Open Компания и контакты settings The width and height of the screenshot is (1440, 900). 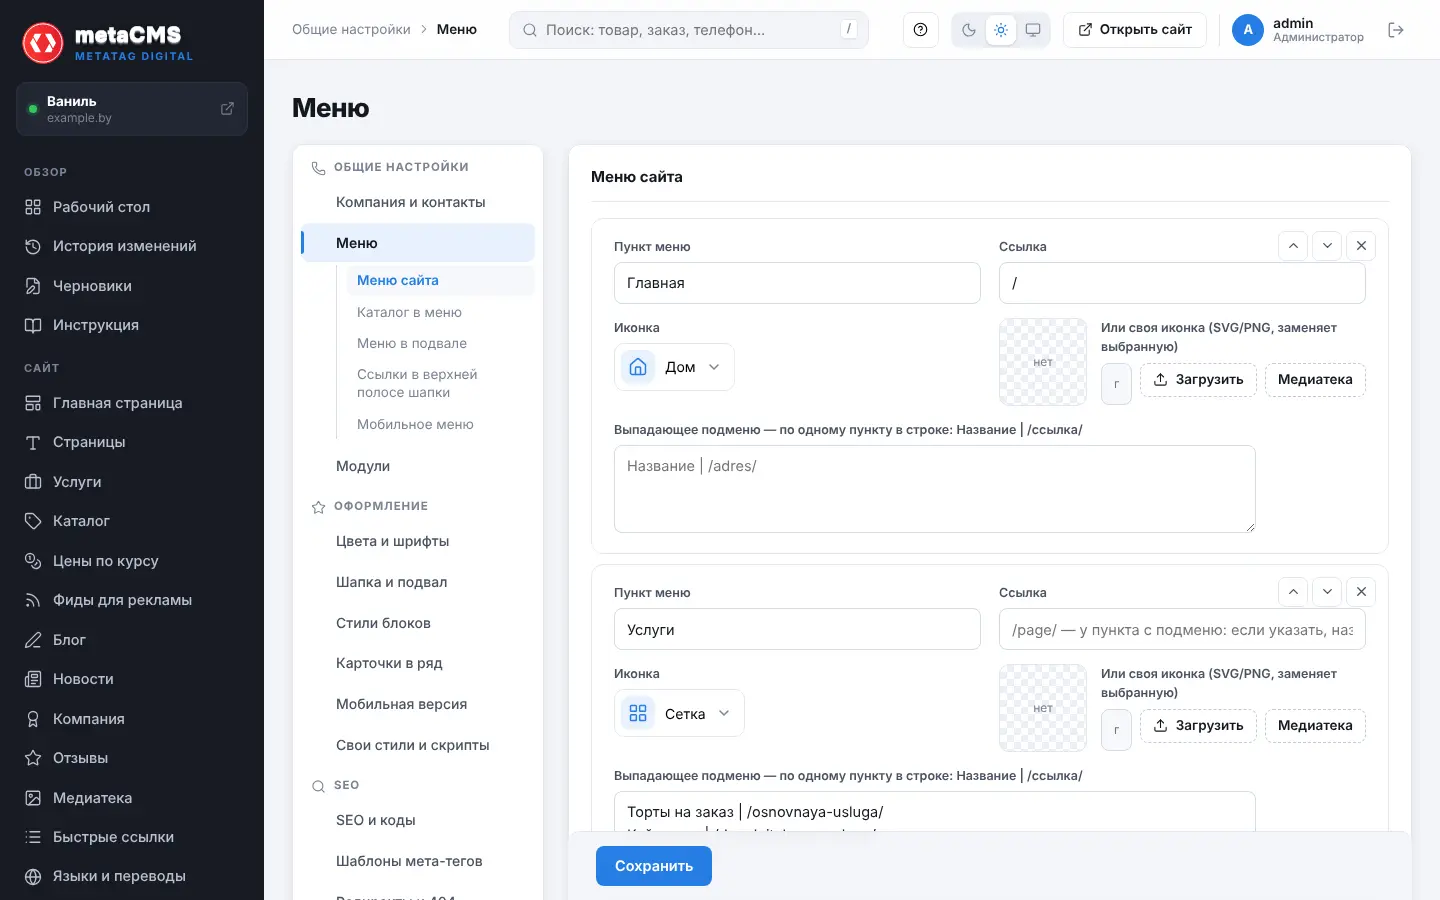(418, 202)
